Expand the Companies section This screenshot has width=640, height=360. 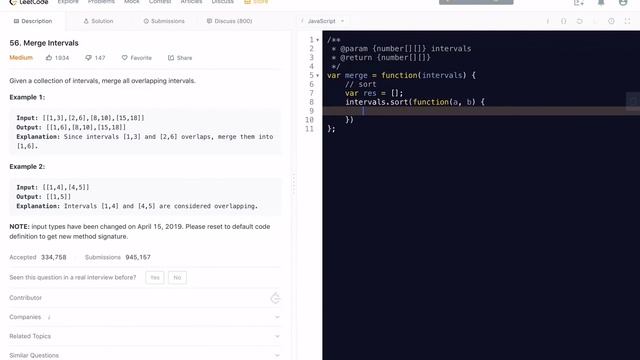[145, 317]
